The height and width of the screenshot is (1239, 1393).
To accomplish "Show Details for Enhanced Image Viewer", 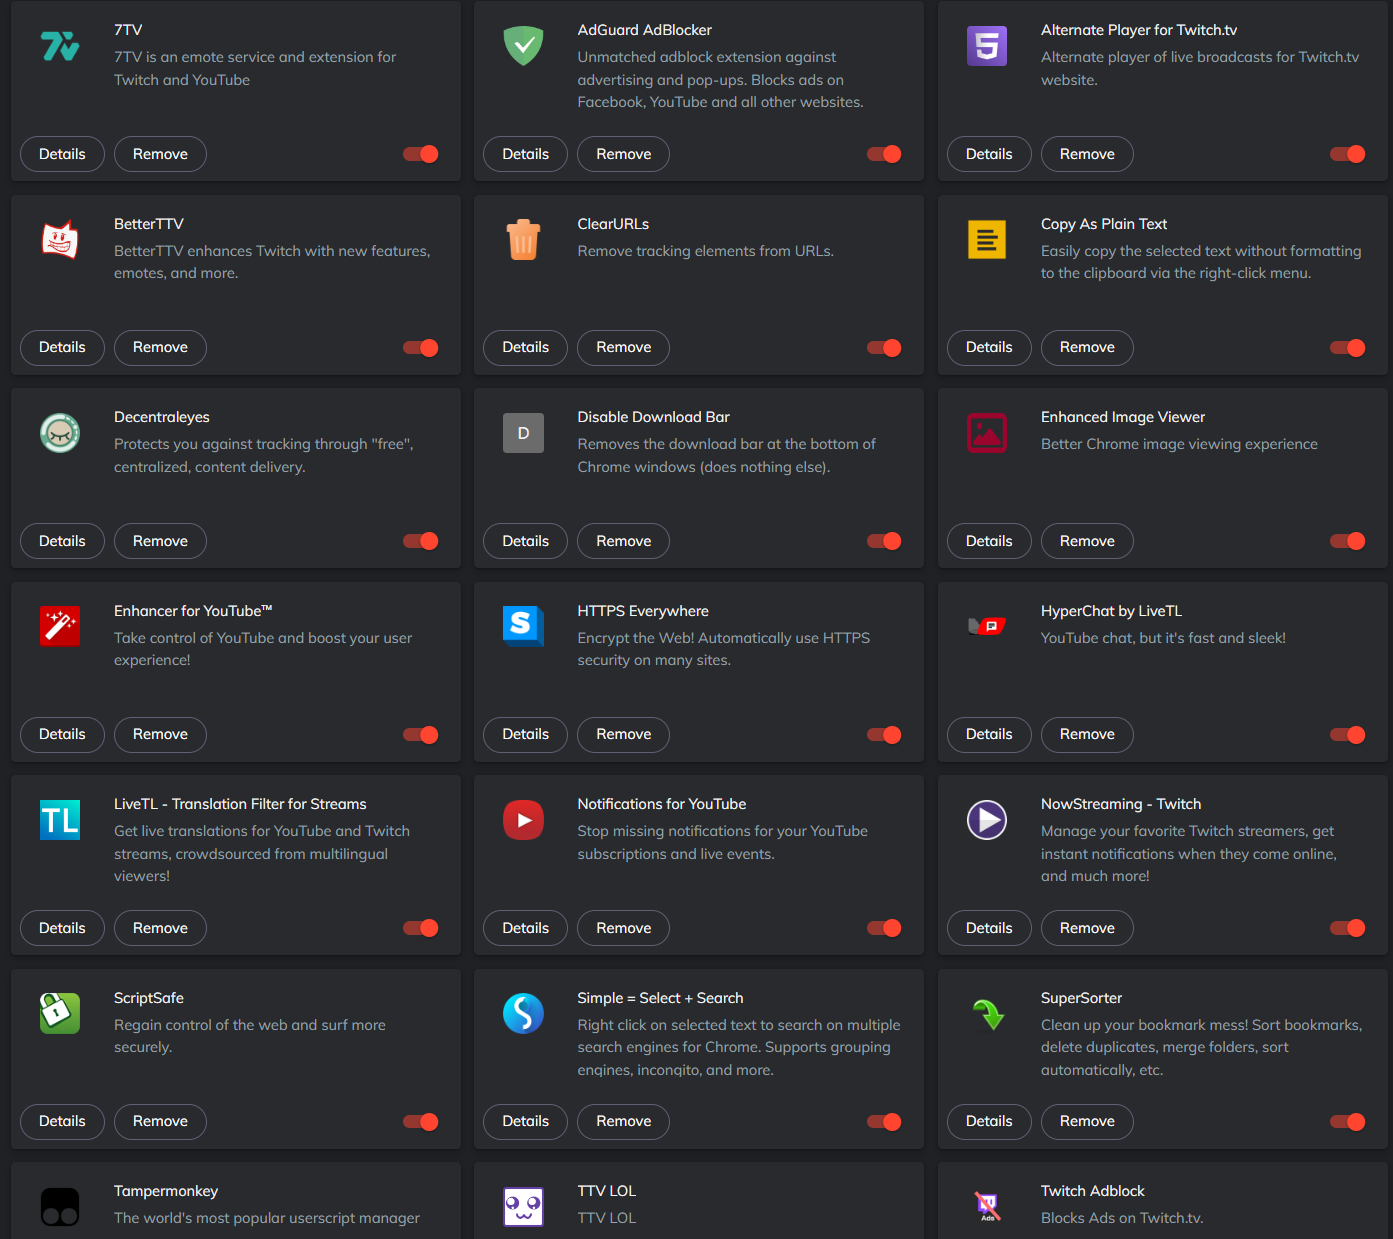I will (x=989, y=541).
